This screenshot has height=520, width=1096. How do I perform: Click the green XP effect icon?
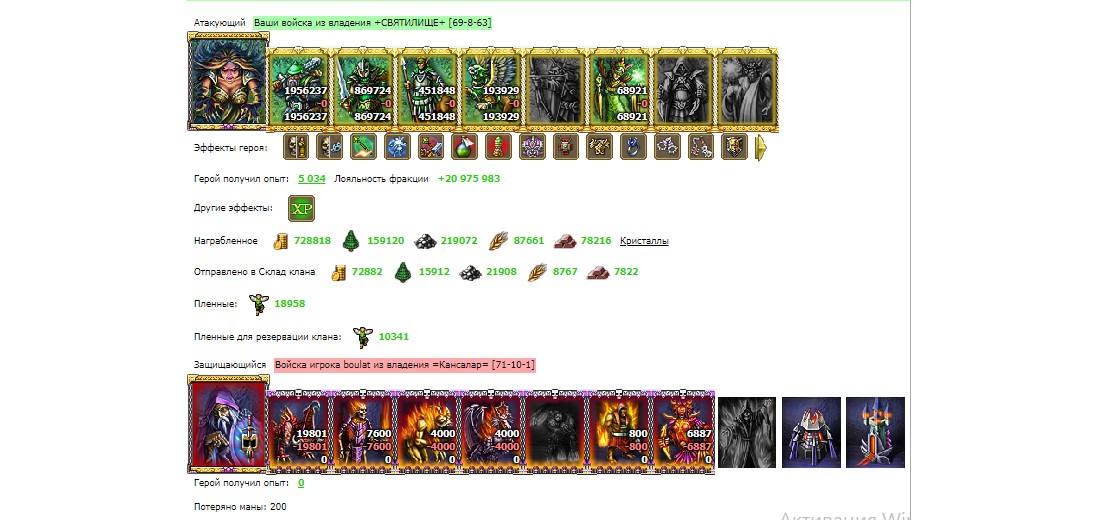tap(301, 208)
